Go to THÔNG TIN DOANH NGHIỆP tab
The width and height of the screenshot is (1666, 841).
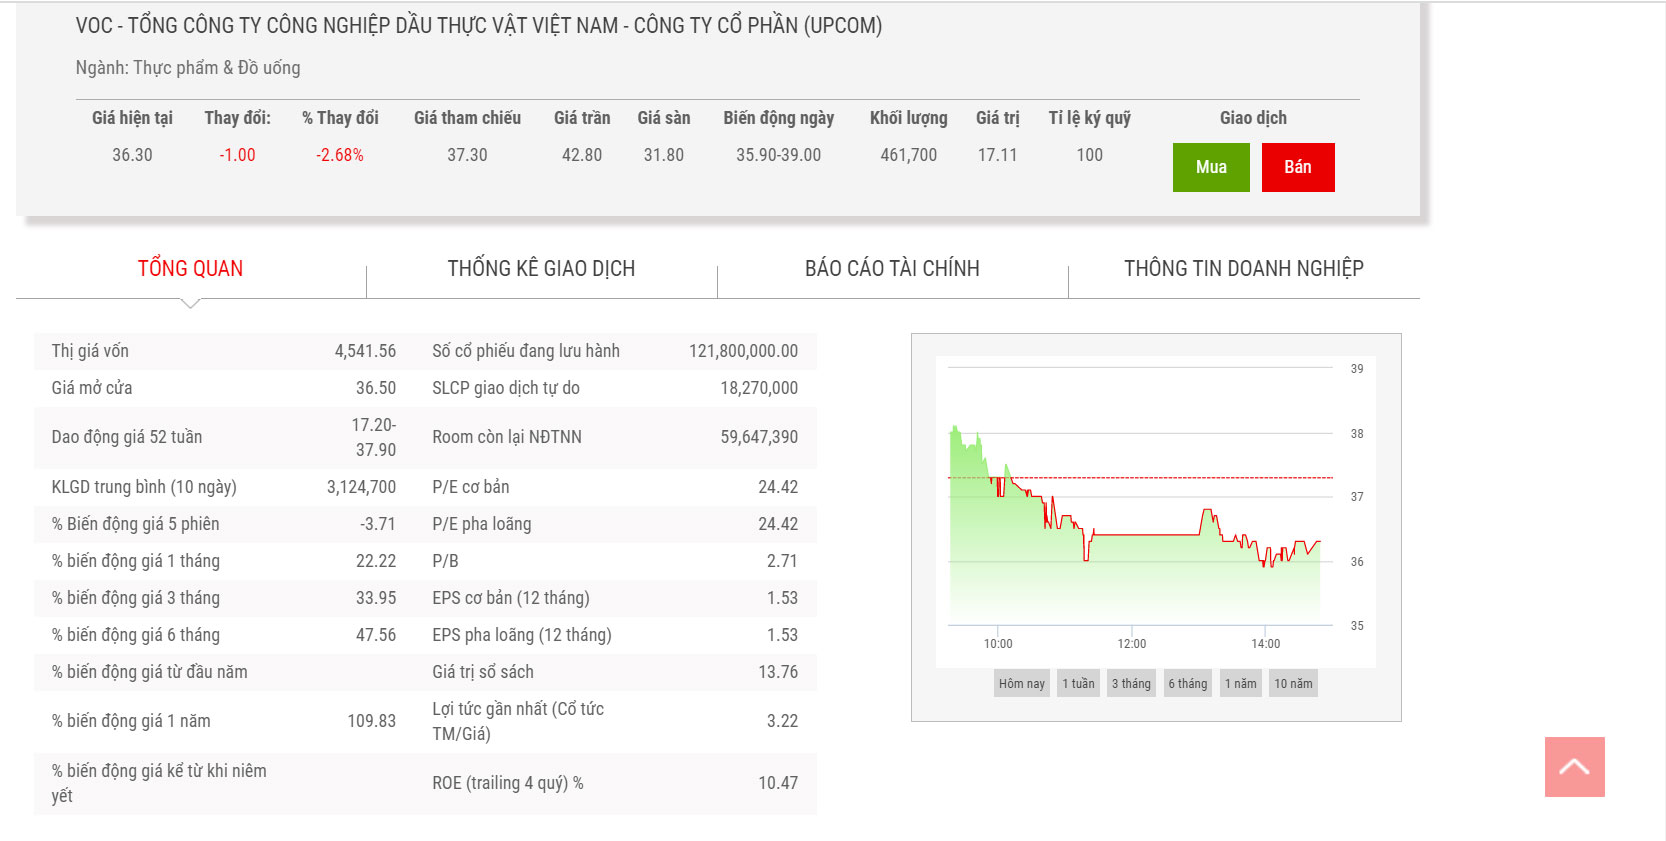pos(1243,268)
